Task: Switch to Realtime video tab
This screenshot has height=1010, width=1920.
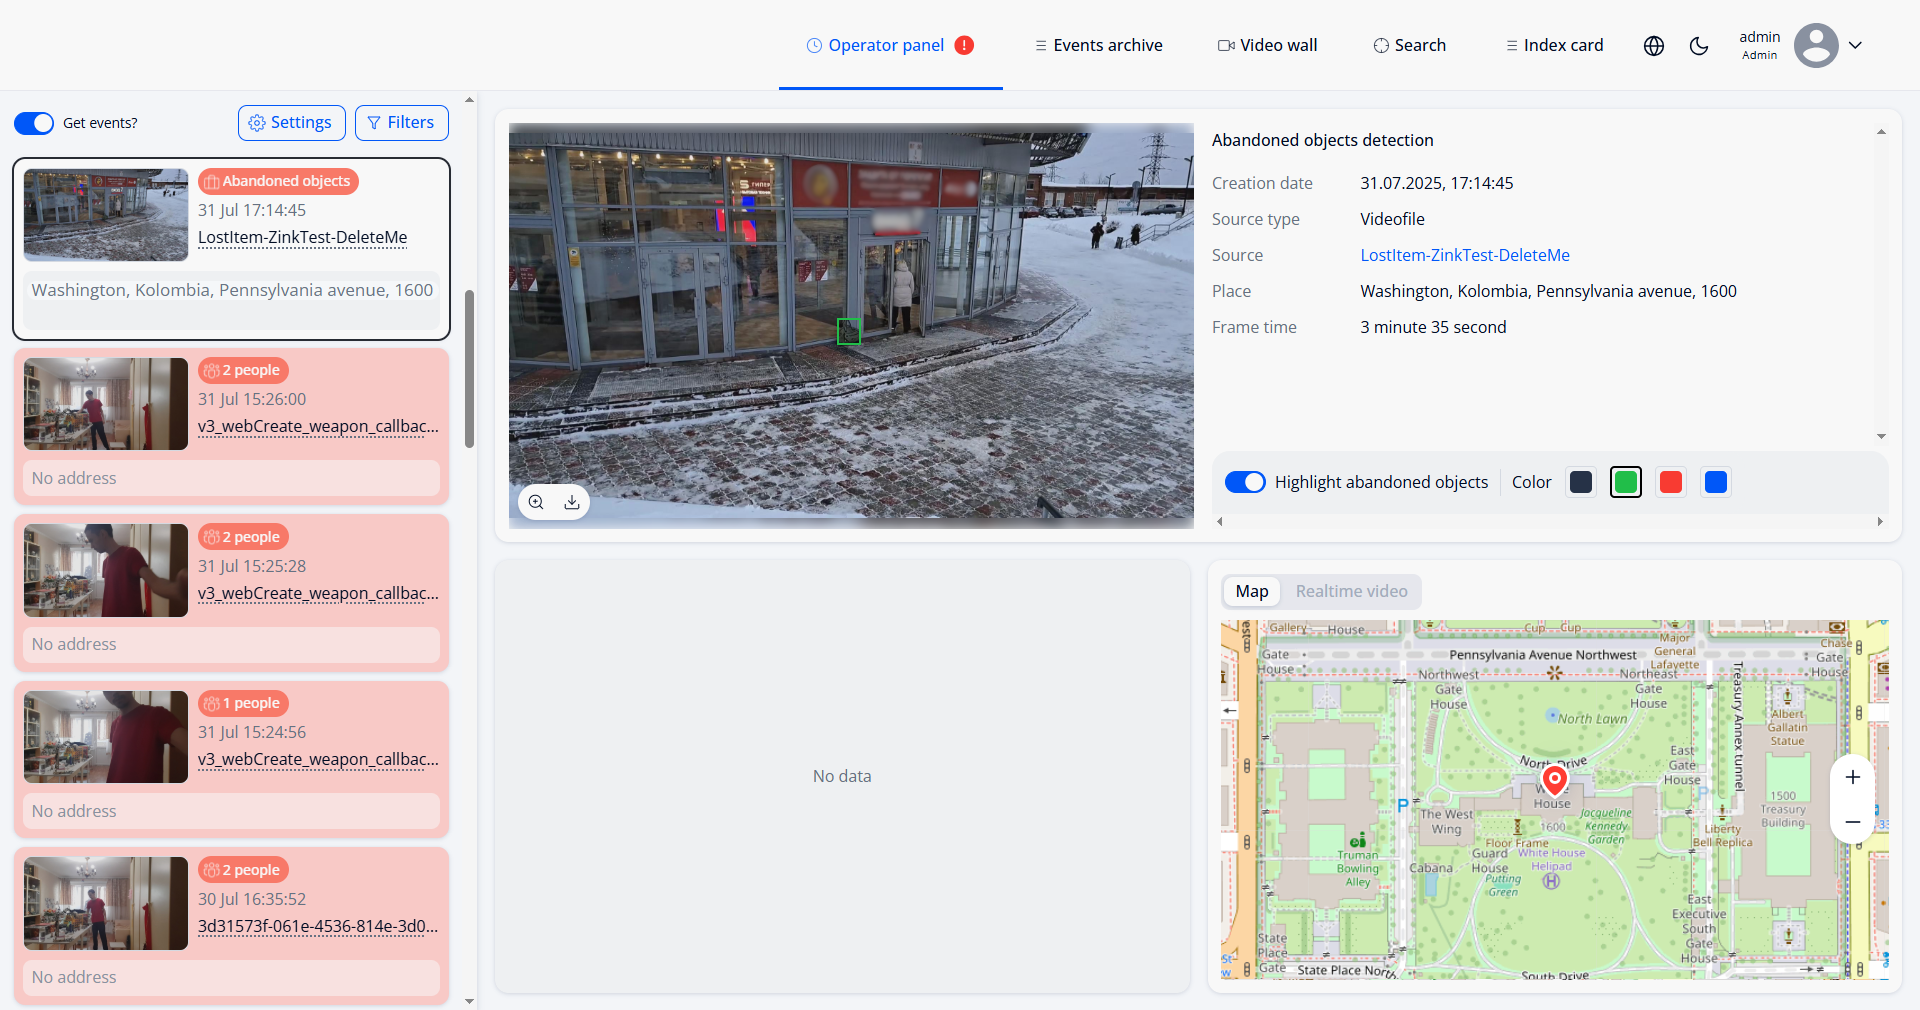Action: coord(1351,591)
